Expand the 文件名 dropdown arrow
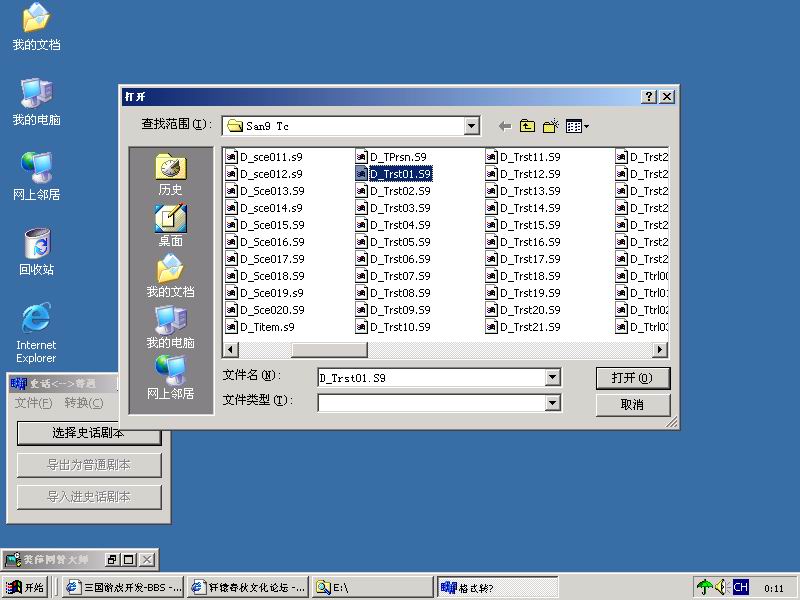This screenshot has width=800, height=600. pos(552,378)
